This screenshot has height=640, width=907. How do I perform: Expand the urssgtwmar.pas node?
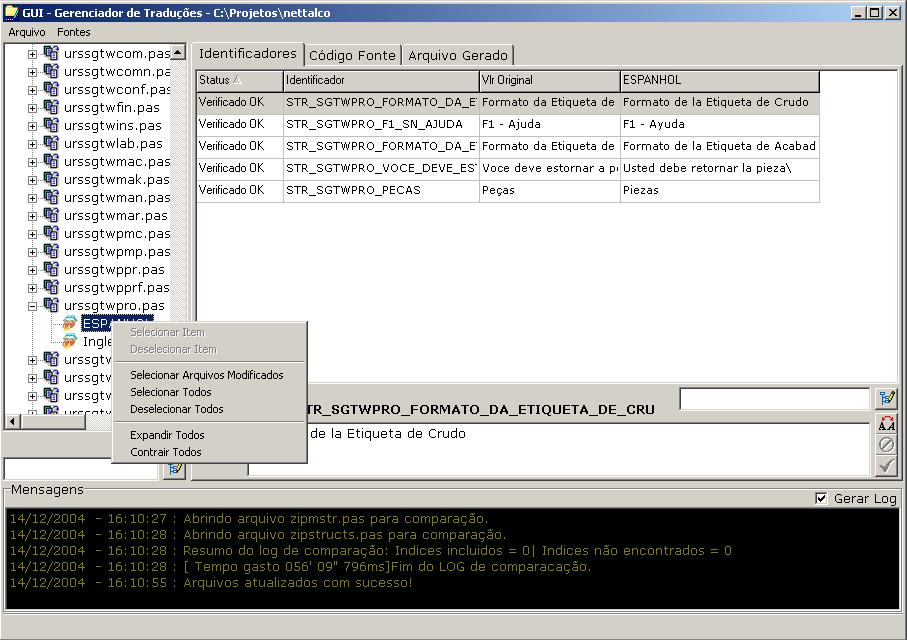point(32,216)
